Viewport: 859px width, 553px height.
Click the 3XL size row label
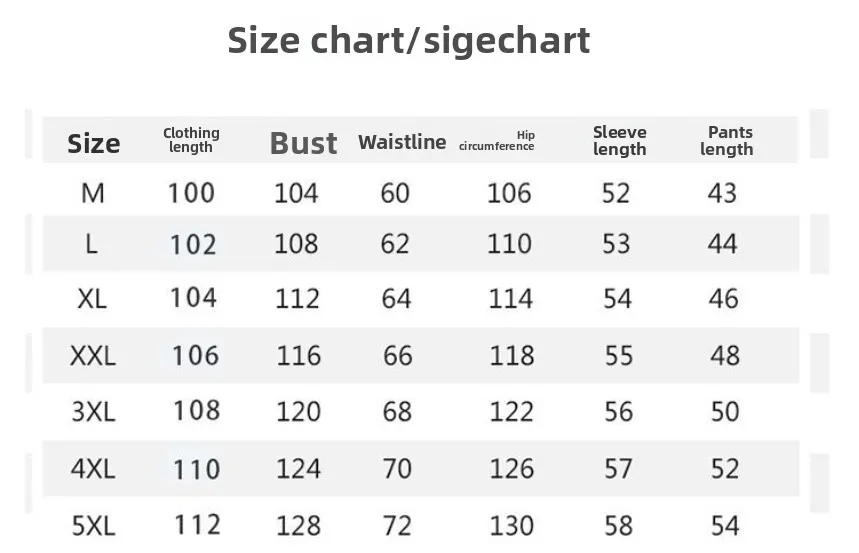point(93,412)
